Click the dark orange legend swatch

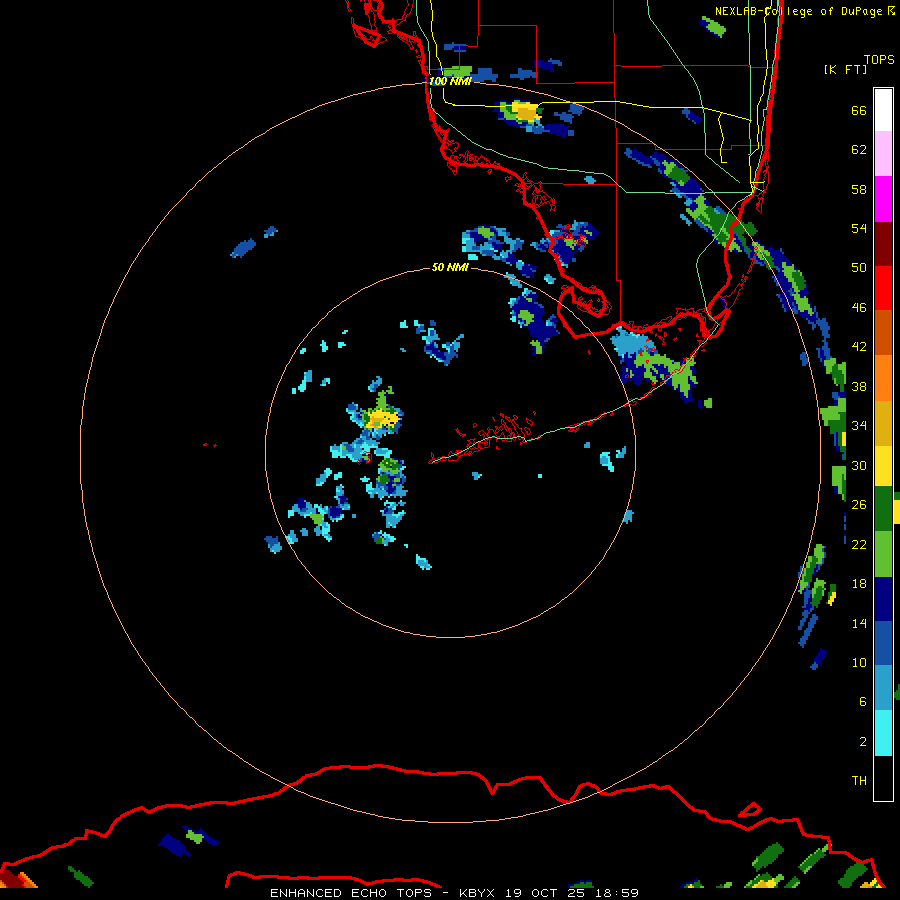click(883, 333)
